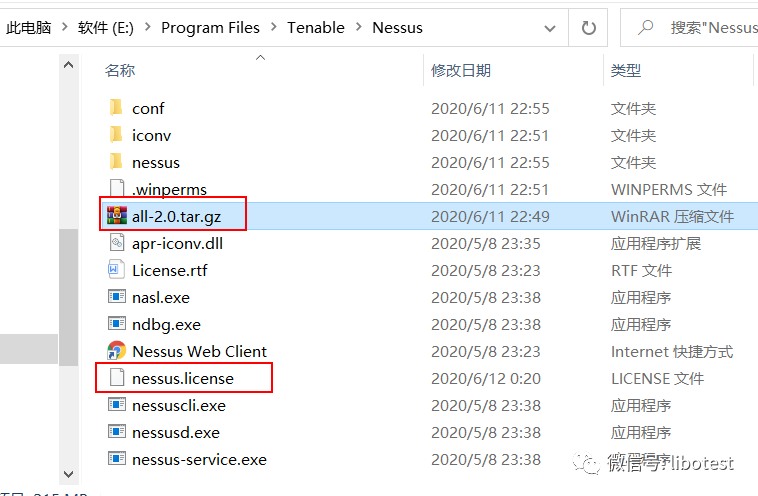Select the conf folder icon

click(116, 107)
